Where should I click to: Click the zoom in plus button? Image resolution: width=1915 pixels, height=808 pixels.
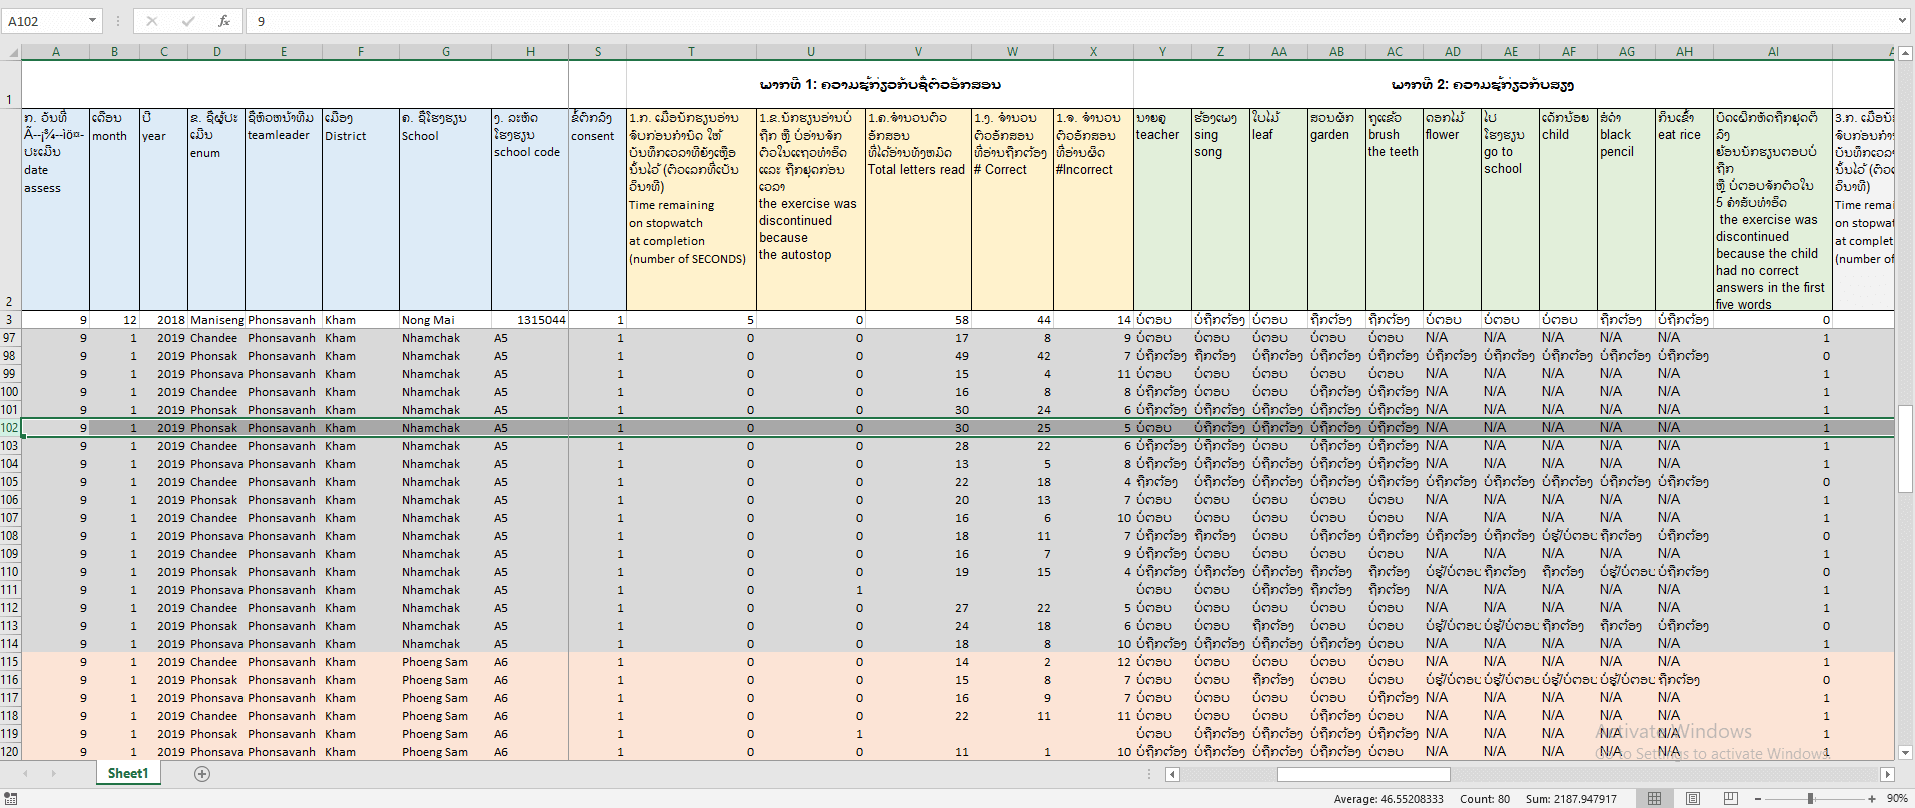(1872, 798)
